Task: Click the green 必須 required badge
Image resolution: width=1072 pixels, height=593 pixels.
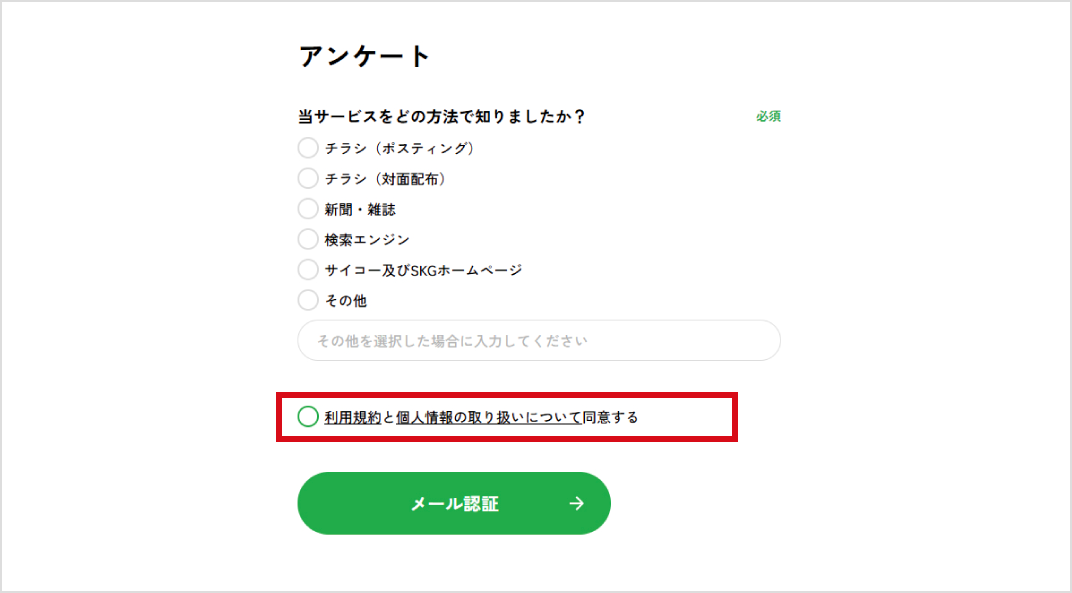Action: pyautogui.click(x=768, y=117)
